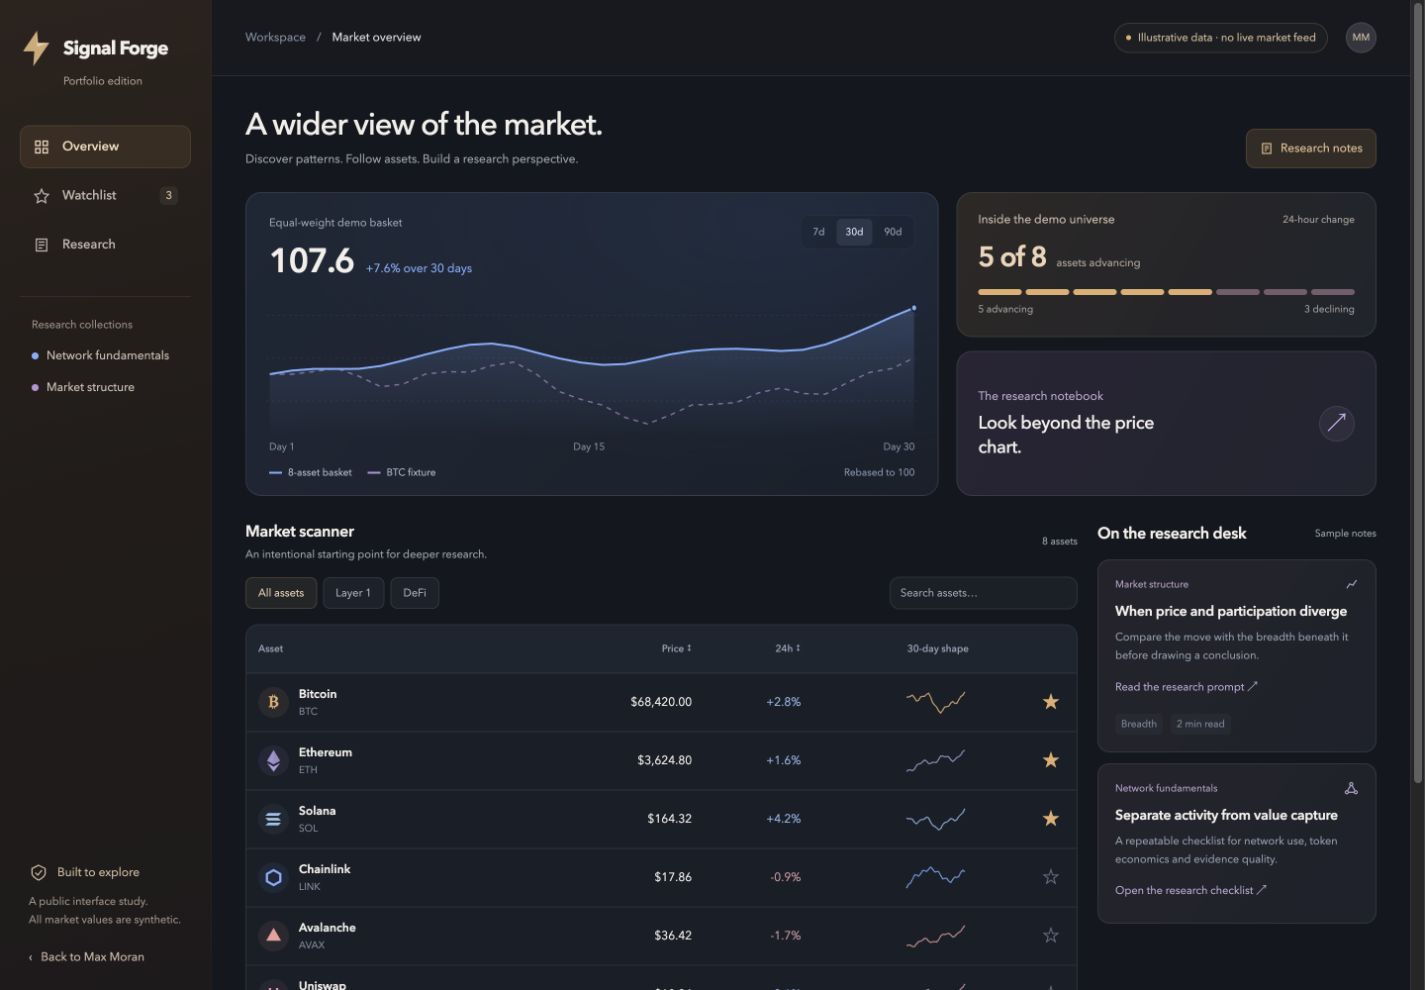Select the 30d chart range
Viewport: 1425px width, 990px height.
854,232
